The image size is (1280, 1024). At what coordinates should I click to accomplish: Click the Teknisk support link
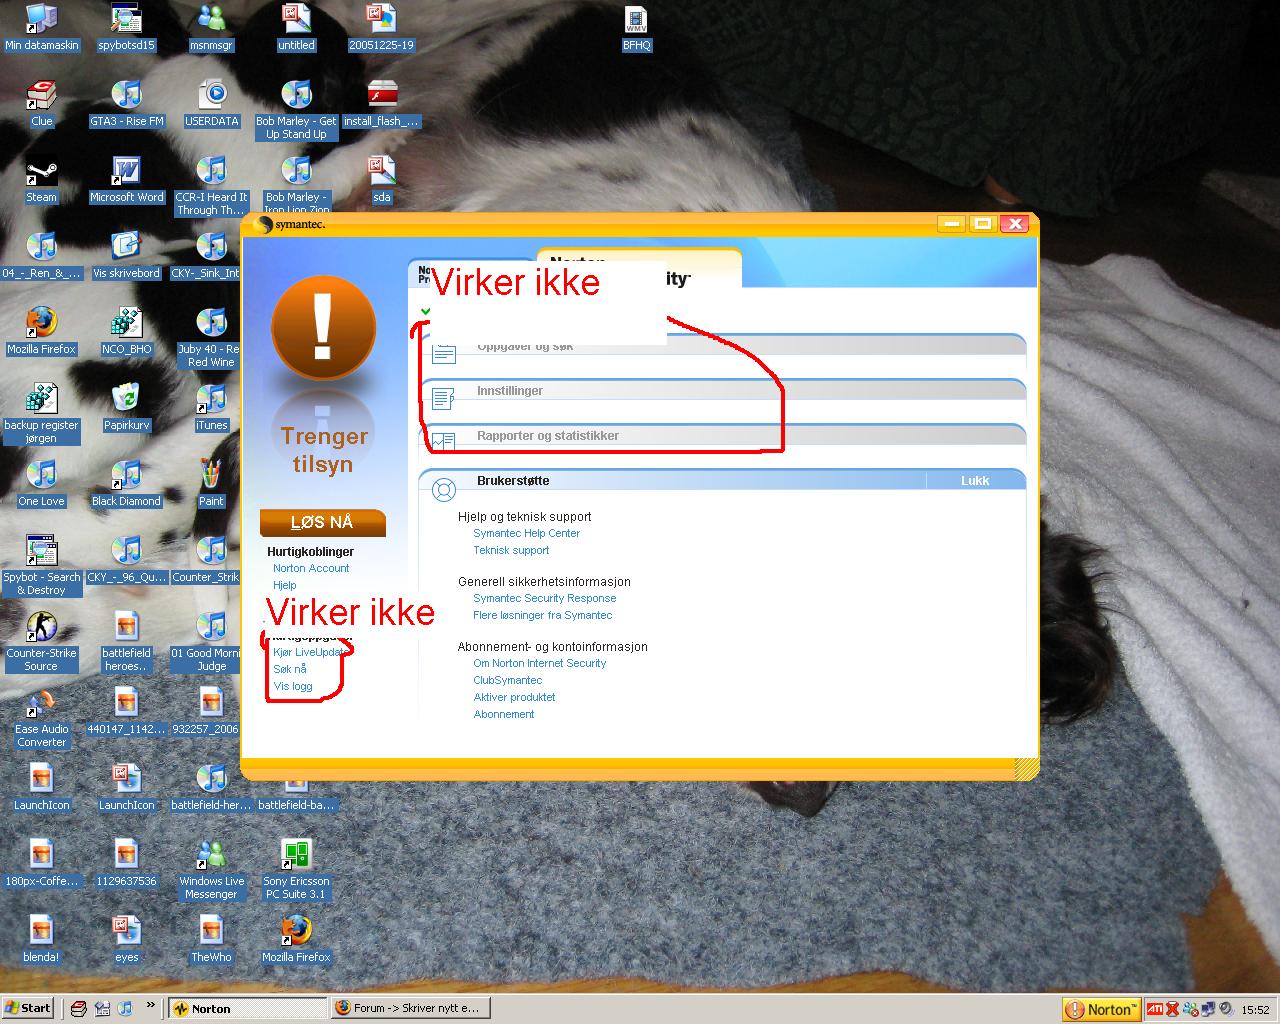511,550
